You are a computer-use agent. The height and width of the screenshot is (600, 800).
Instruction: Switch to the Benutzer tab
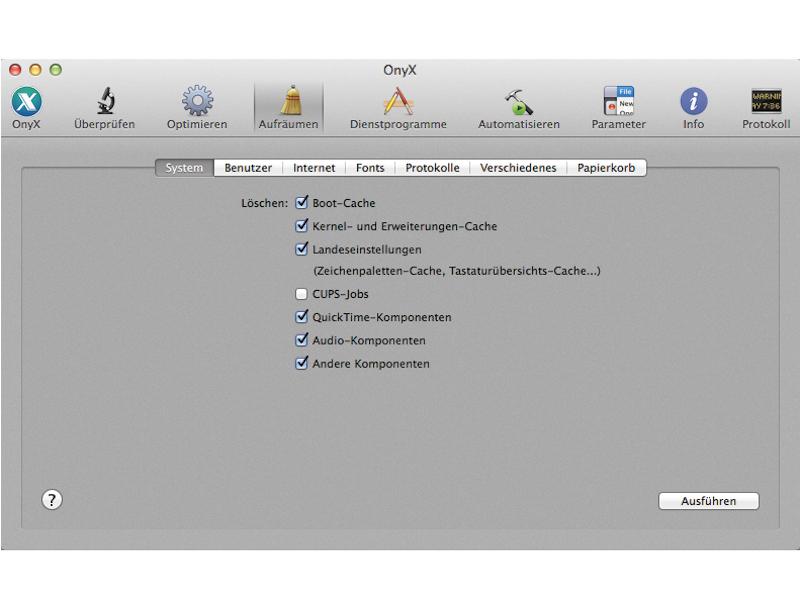click(x=248, y=168)
